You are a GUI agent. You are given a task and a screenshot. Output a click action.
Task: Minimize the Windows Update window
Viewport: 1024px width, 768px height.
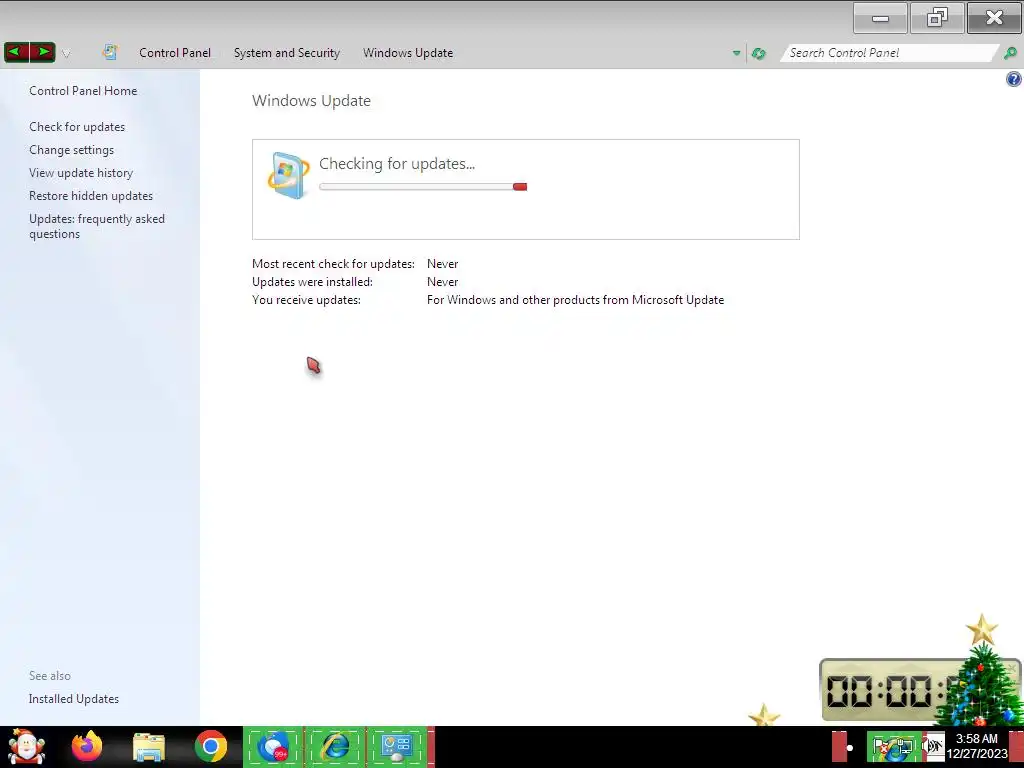click(x=880, y=18)
